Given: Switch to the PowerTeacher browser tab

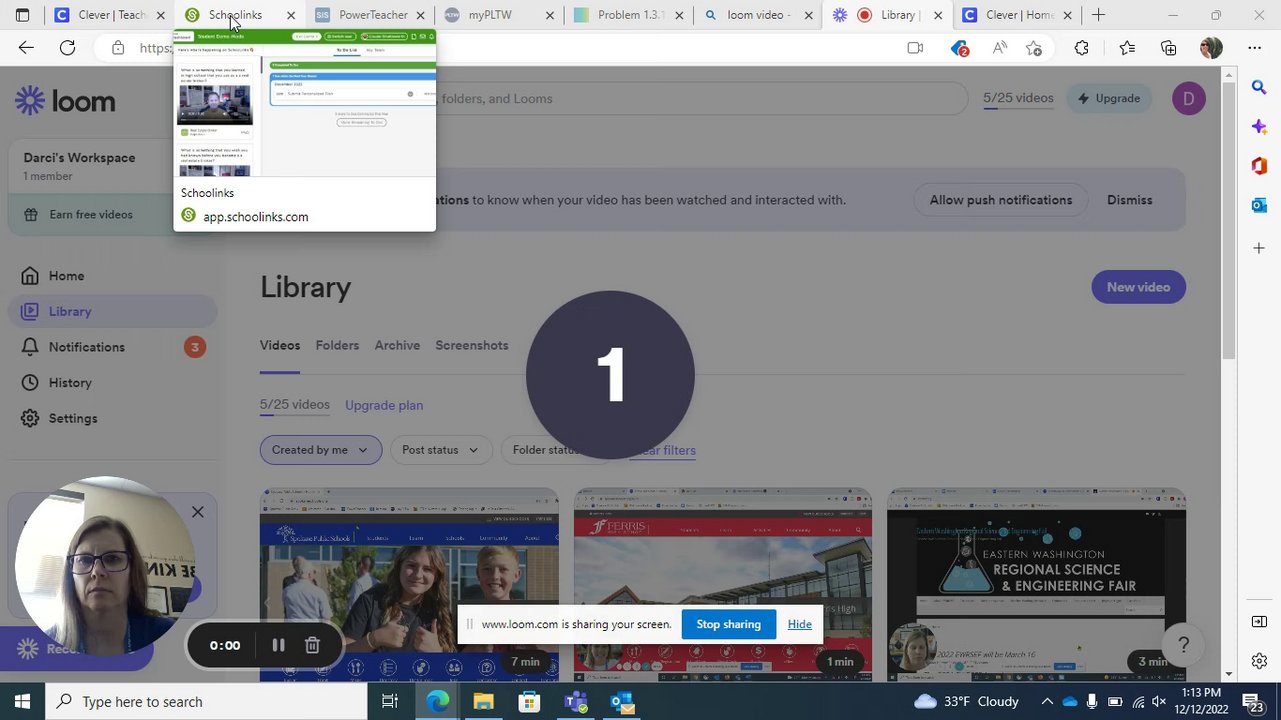Looking at the screenshot, I should [370, 15].
